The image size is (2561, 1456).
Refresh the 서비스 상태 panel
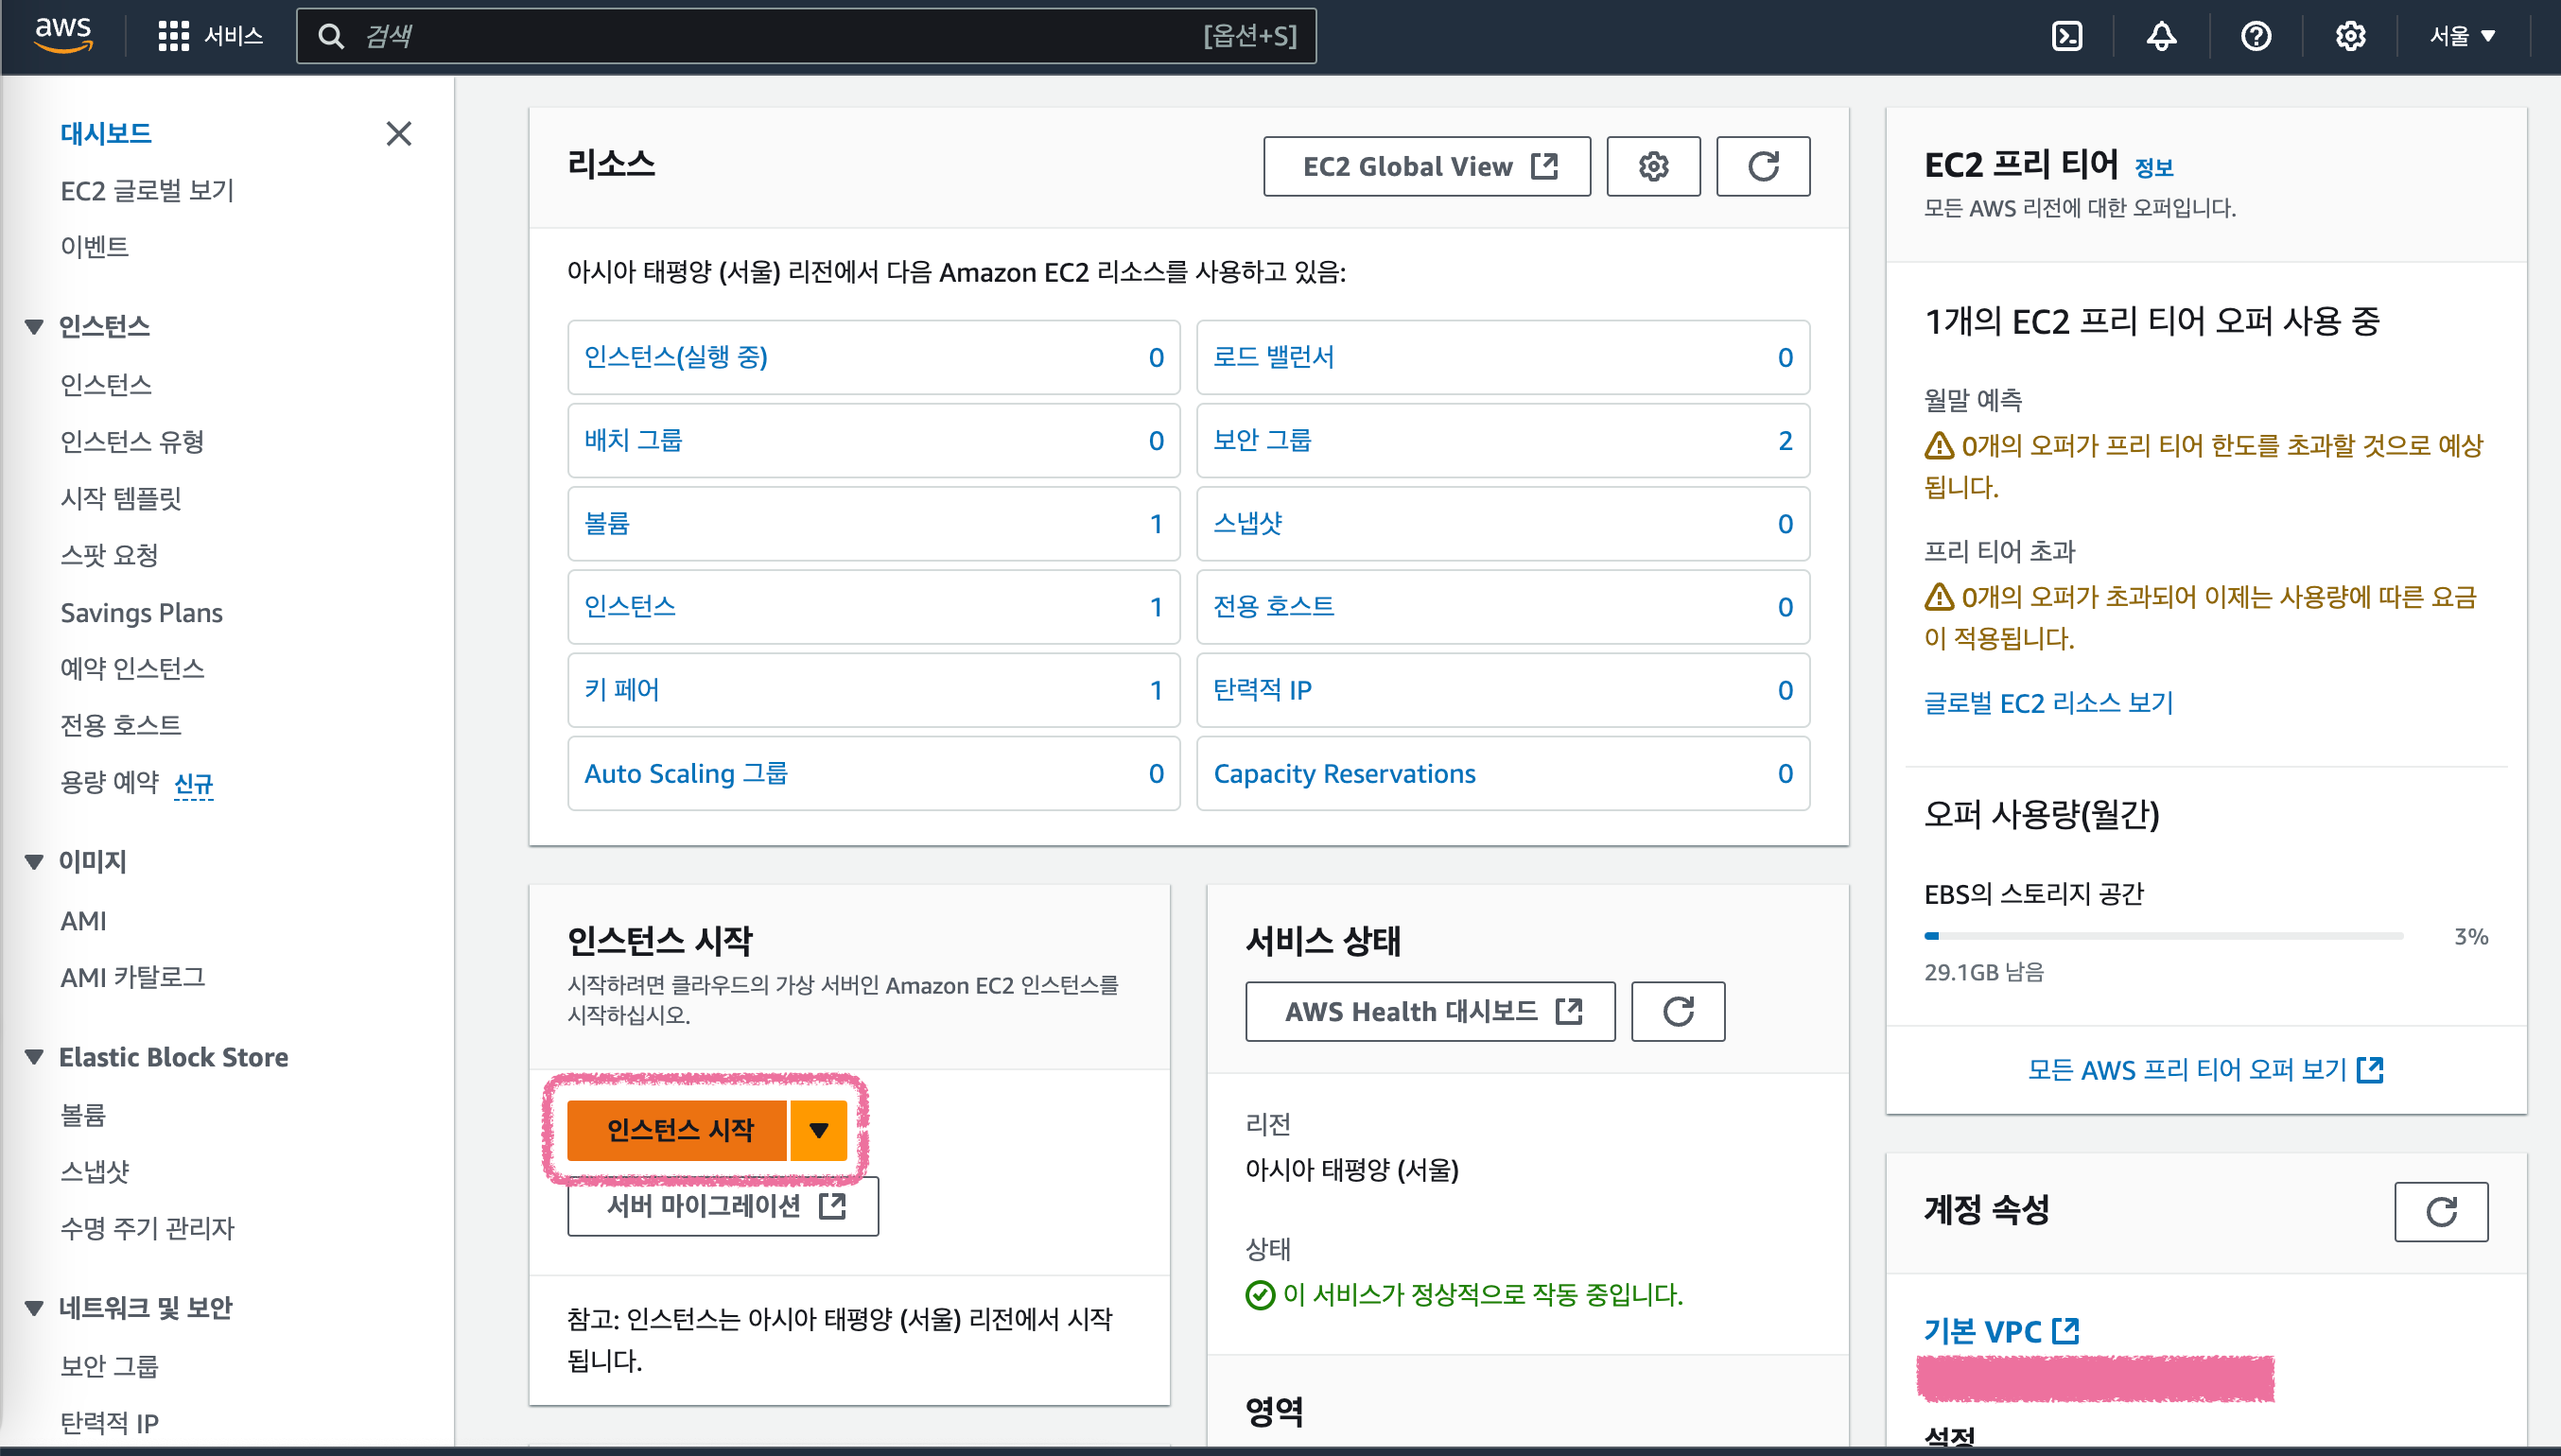coord(1677,1011)
